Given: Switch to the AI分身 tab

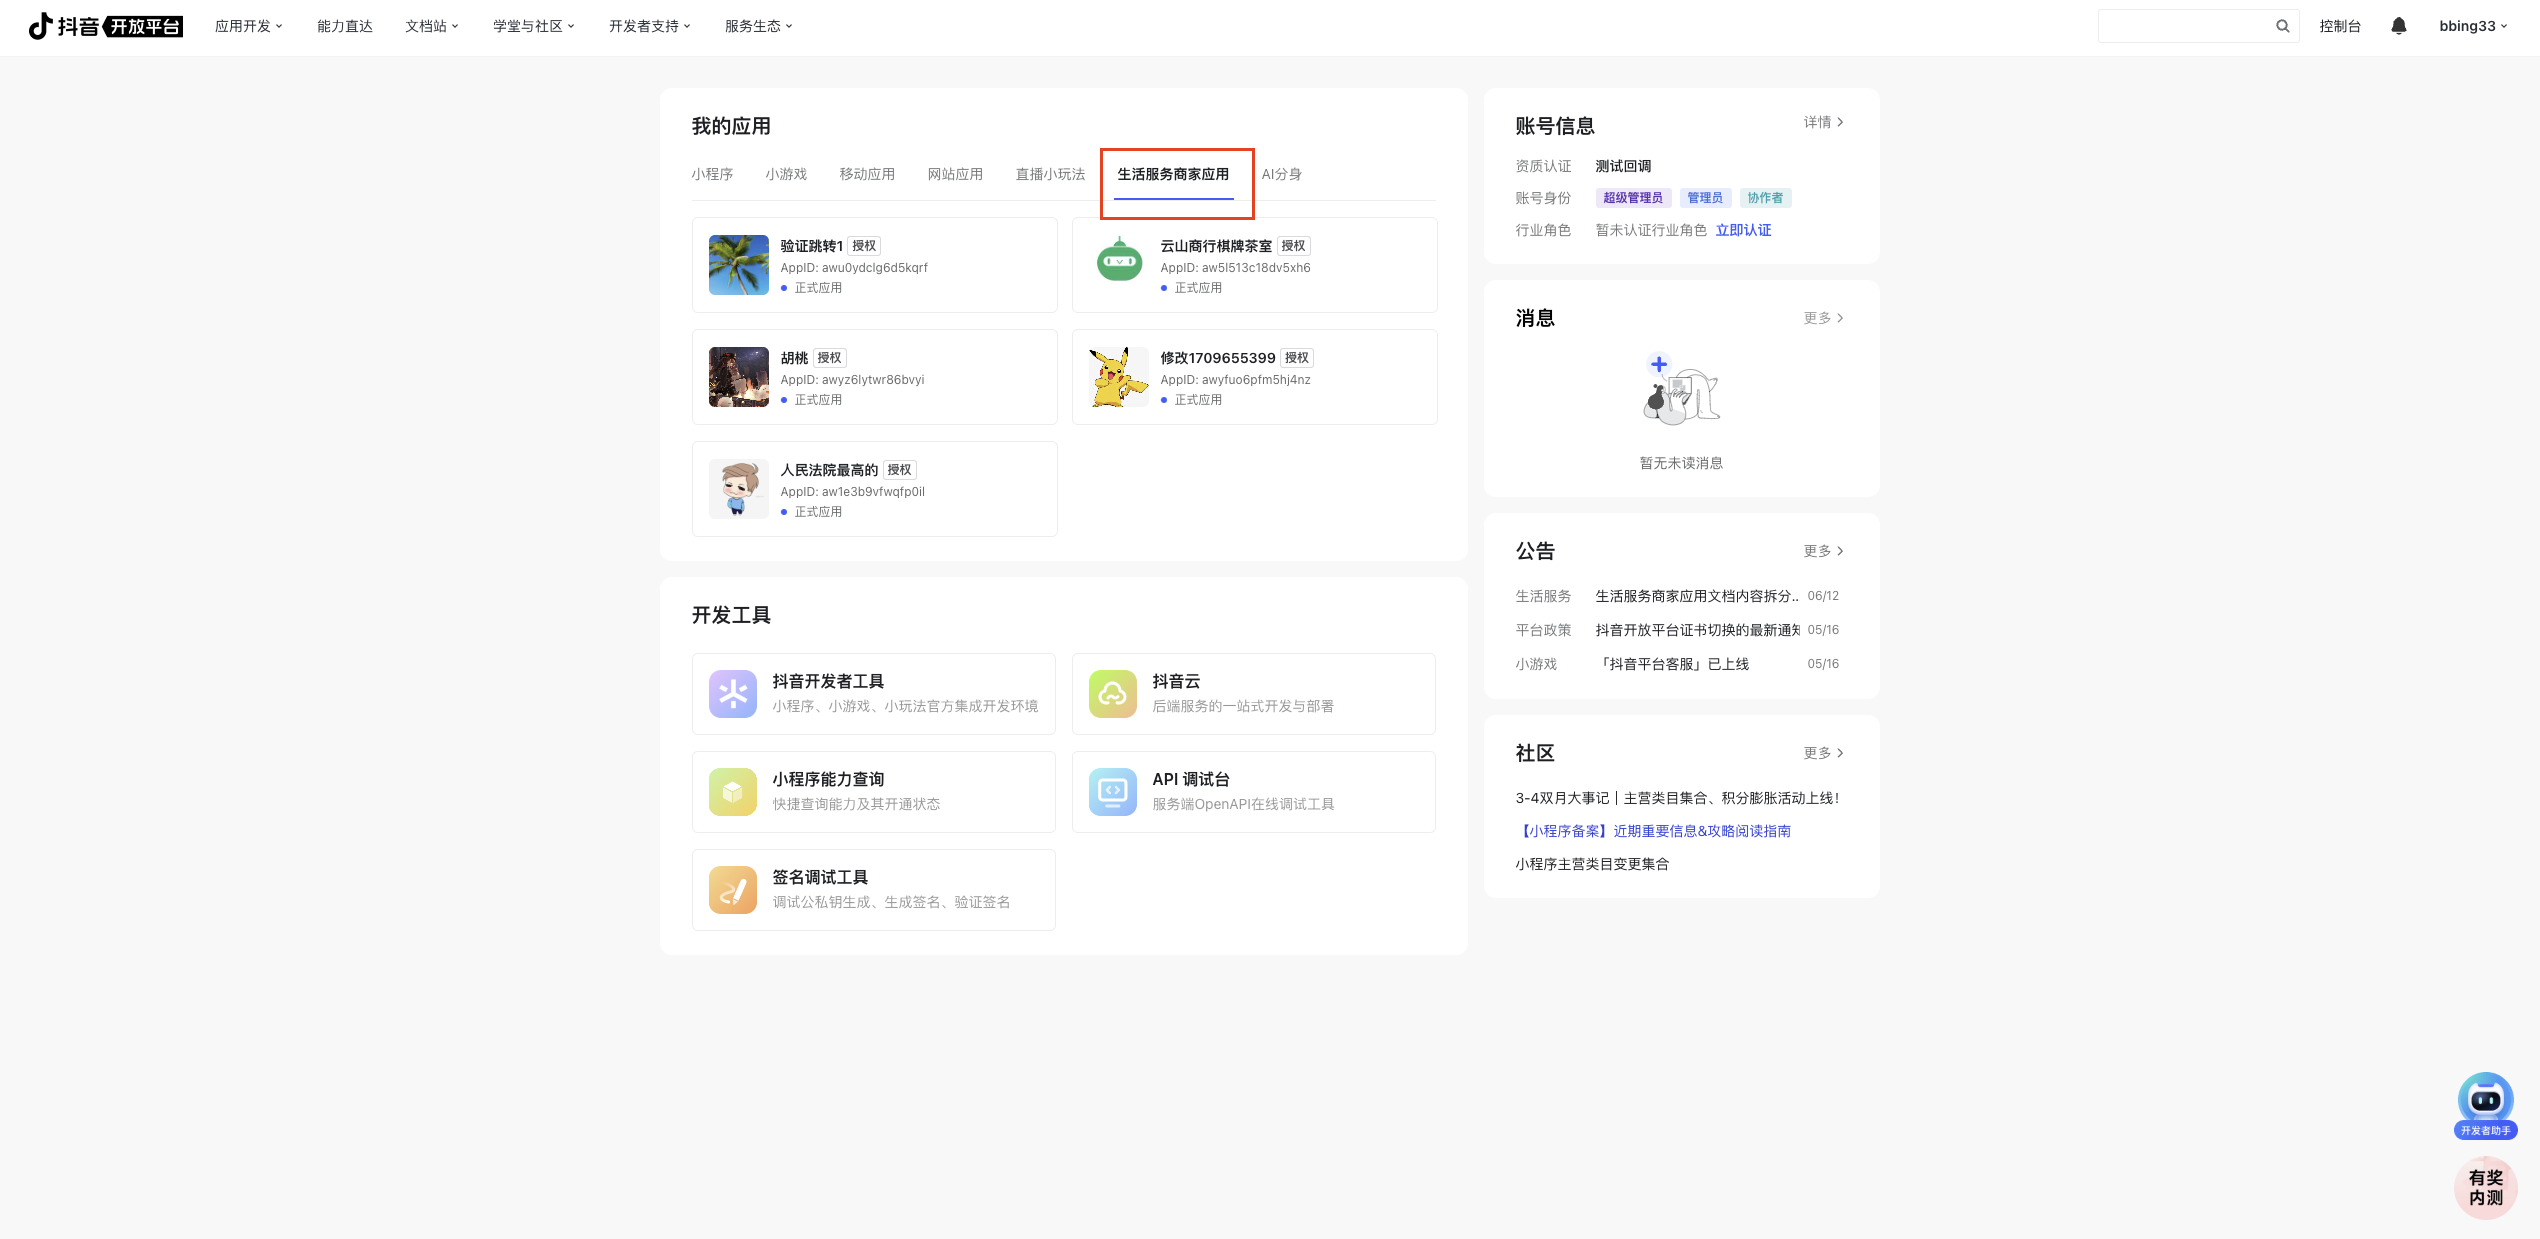Looking at the screenshot, I should point(1282,174).
